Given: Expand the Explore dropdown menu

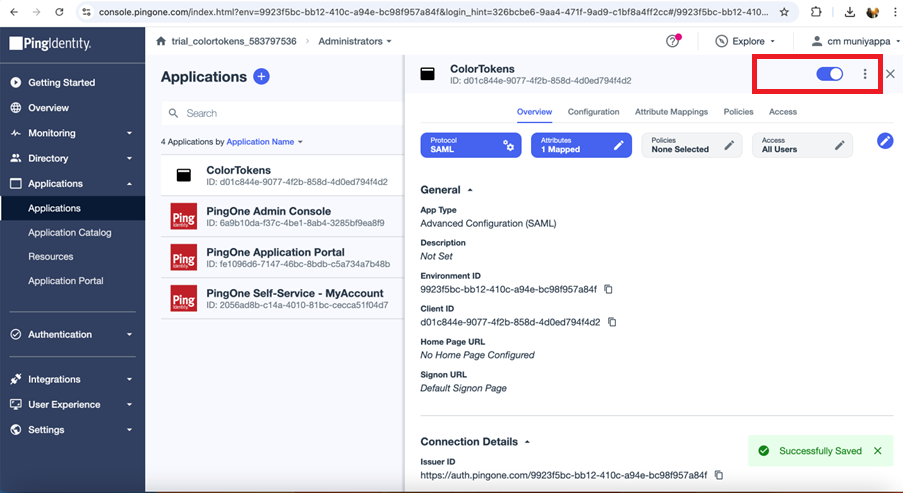Looking at the screenshot, I should coord(746,41).
